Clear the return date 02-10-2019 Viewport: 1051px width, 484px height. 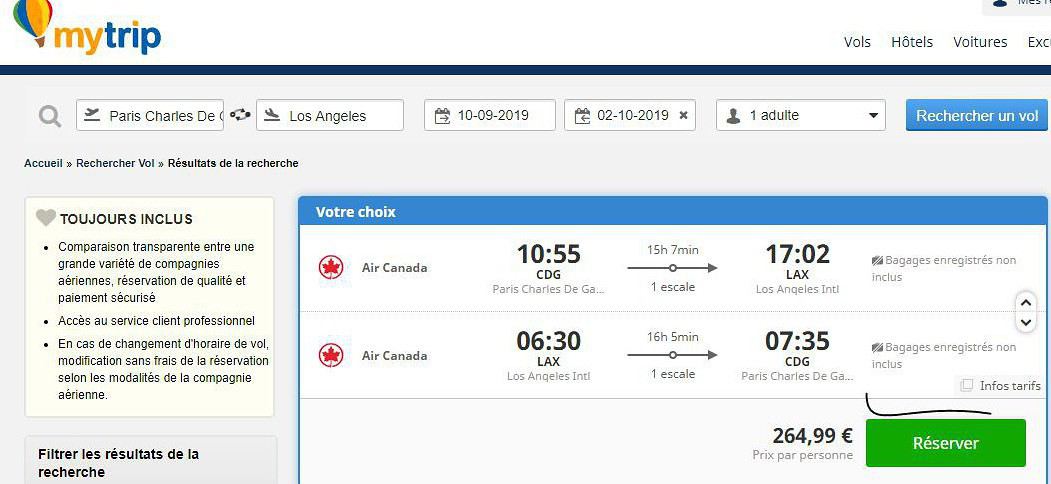click(x=684, y=115)
